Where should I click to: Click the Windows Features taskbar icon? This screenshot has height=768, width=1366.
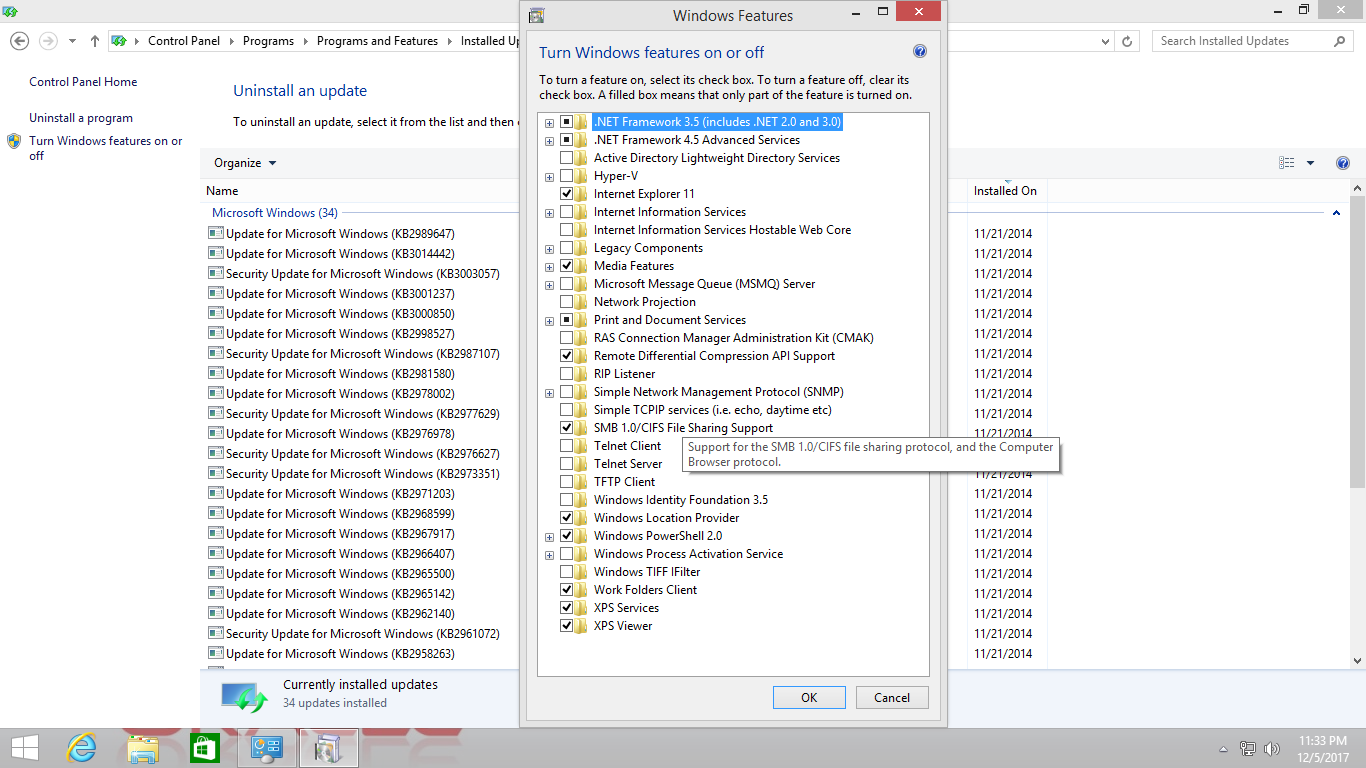tap(328, 747)
